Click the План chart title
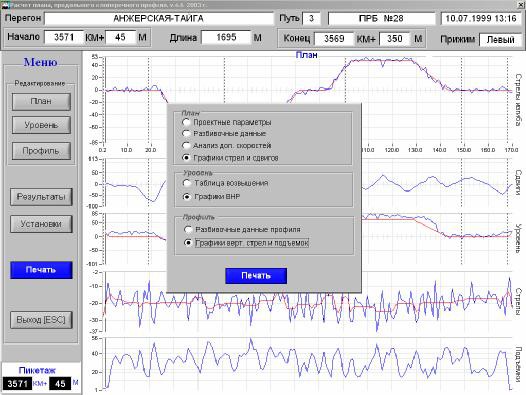The width and height of the screenshot is (526, 395). [x=306, y=55]
